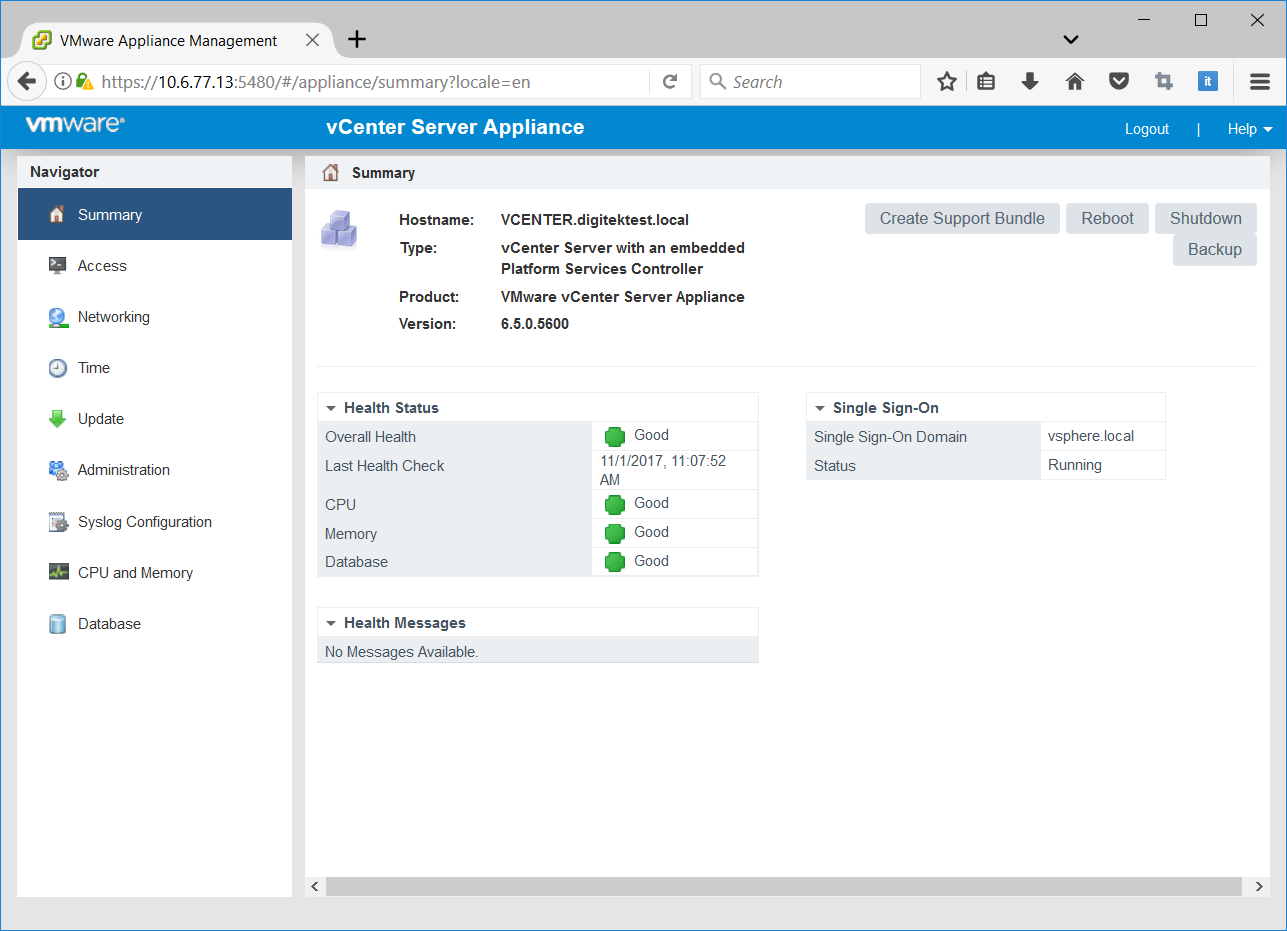Open the Help dropdown menu
The width and height of the screenshot is (1287, 931).
click(x=1250, y=129)
